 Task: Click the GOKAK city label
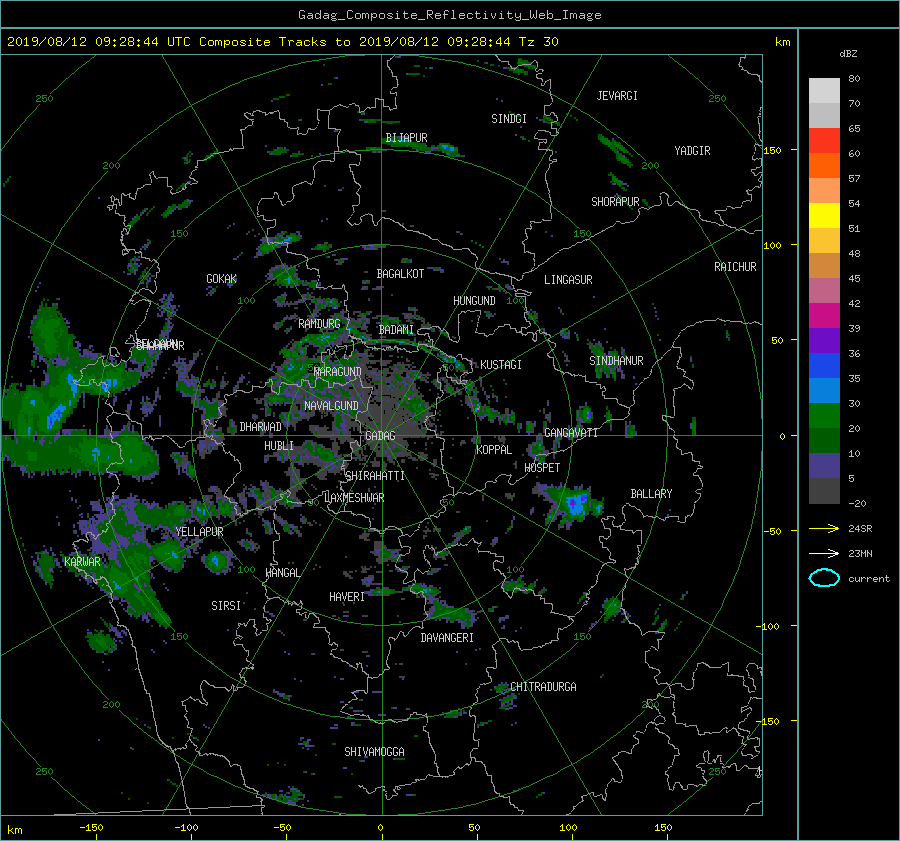pos(222,279)
